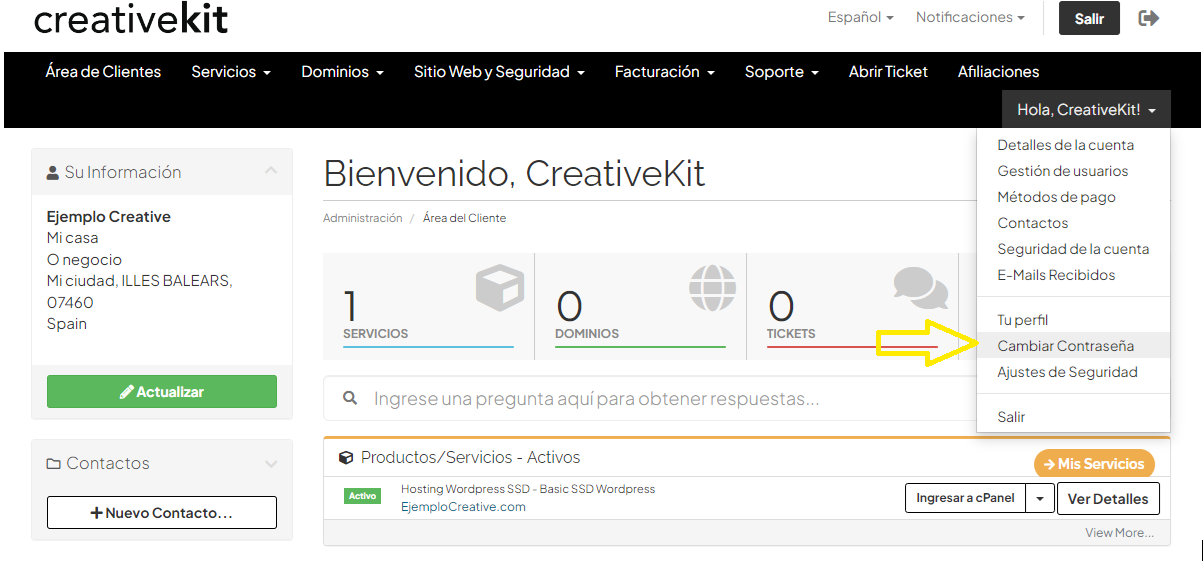Click the Nuevo Contacto button
Screen dimensions: 1203x564
[162, 513]
